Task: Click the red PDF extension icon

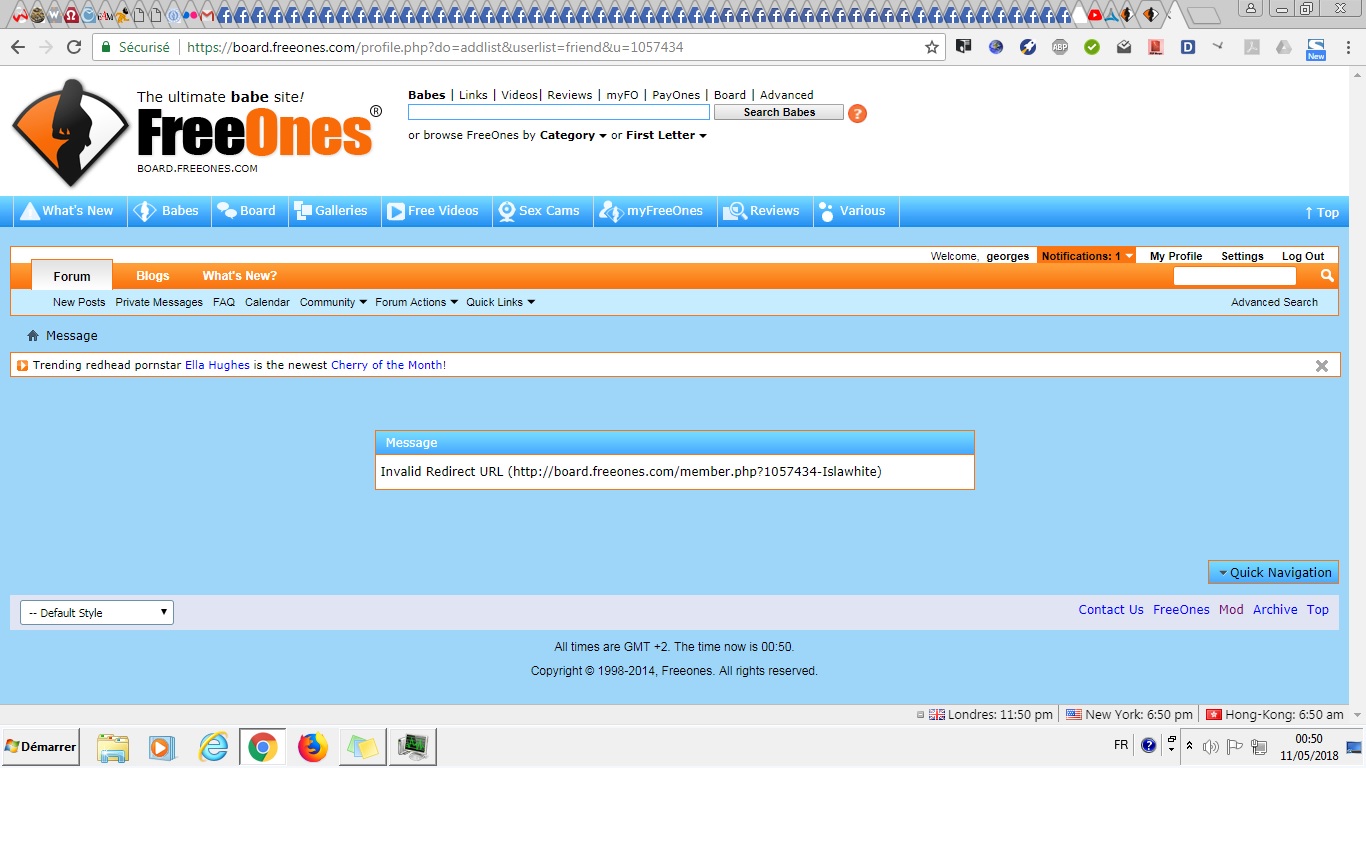Action: [x=1156, y=47]
